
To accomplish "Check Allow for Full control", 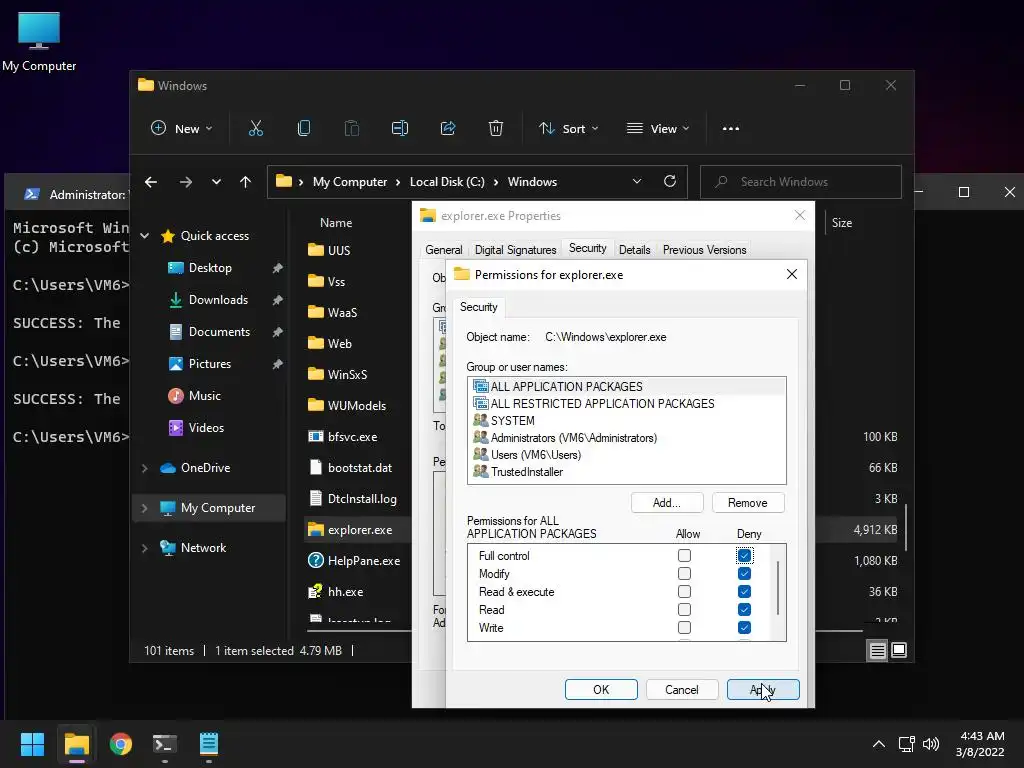I will 684,556.
